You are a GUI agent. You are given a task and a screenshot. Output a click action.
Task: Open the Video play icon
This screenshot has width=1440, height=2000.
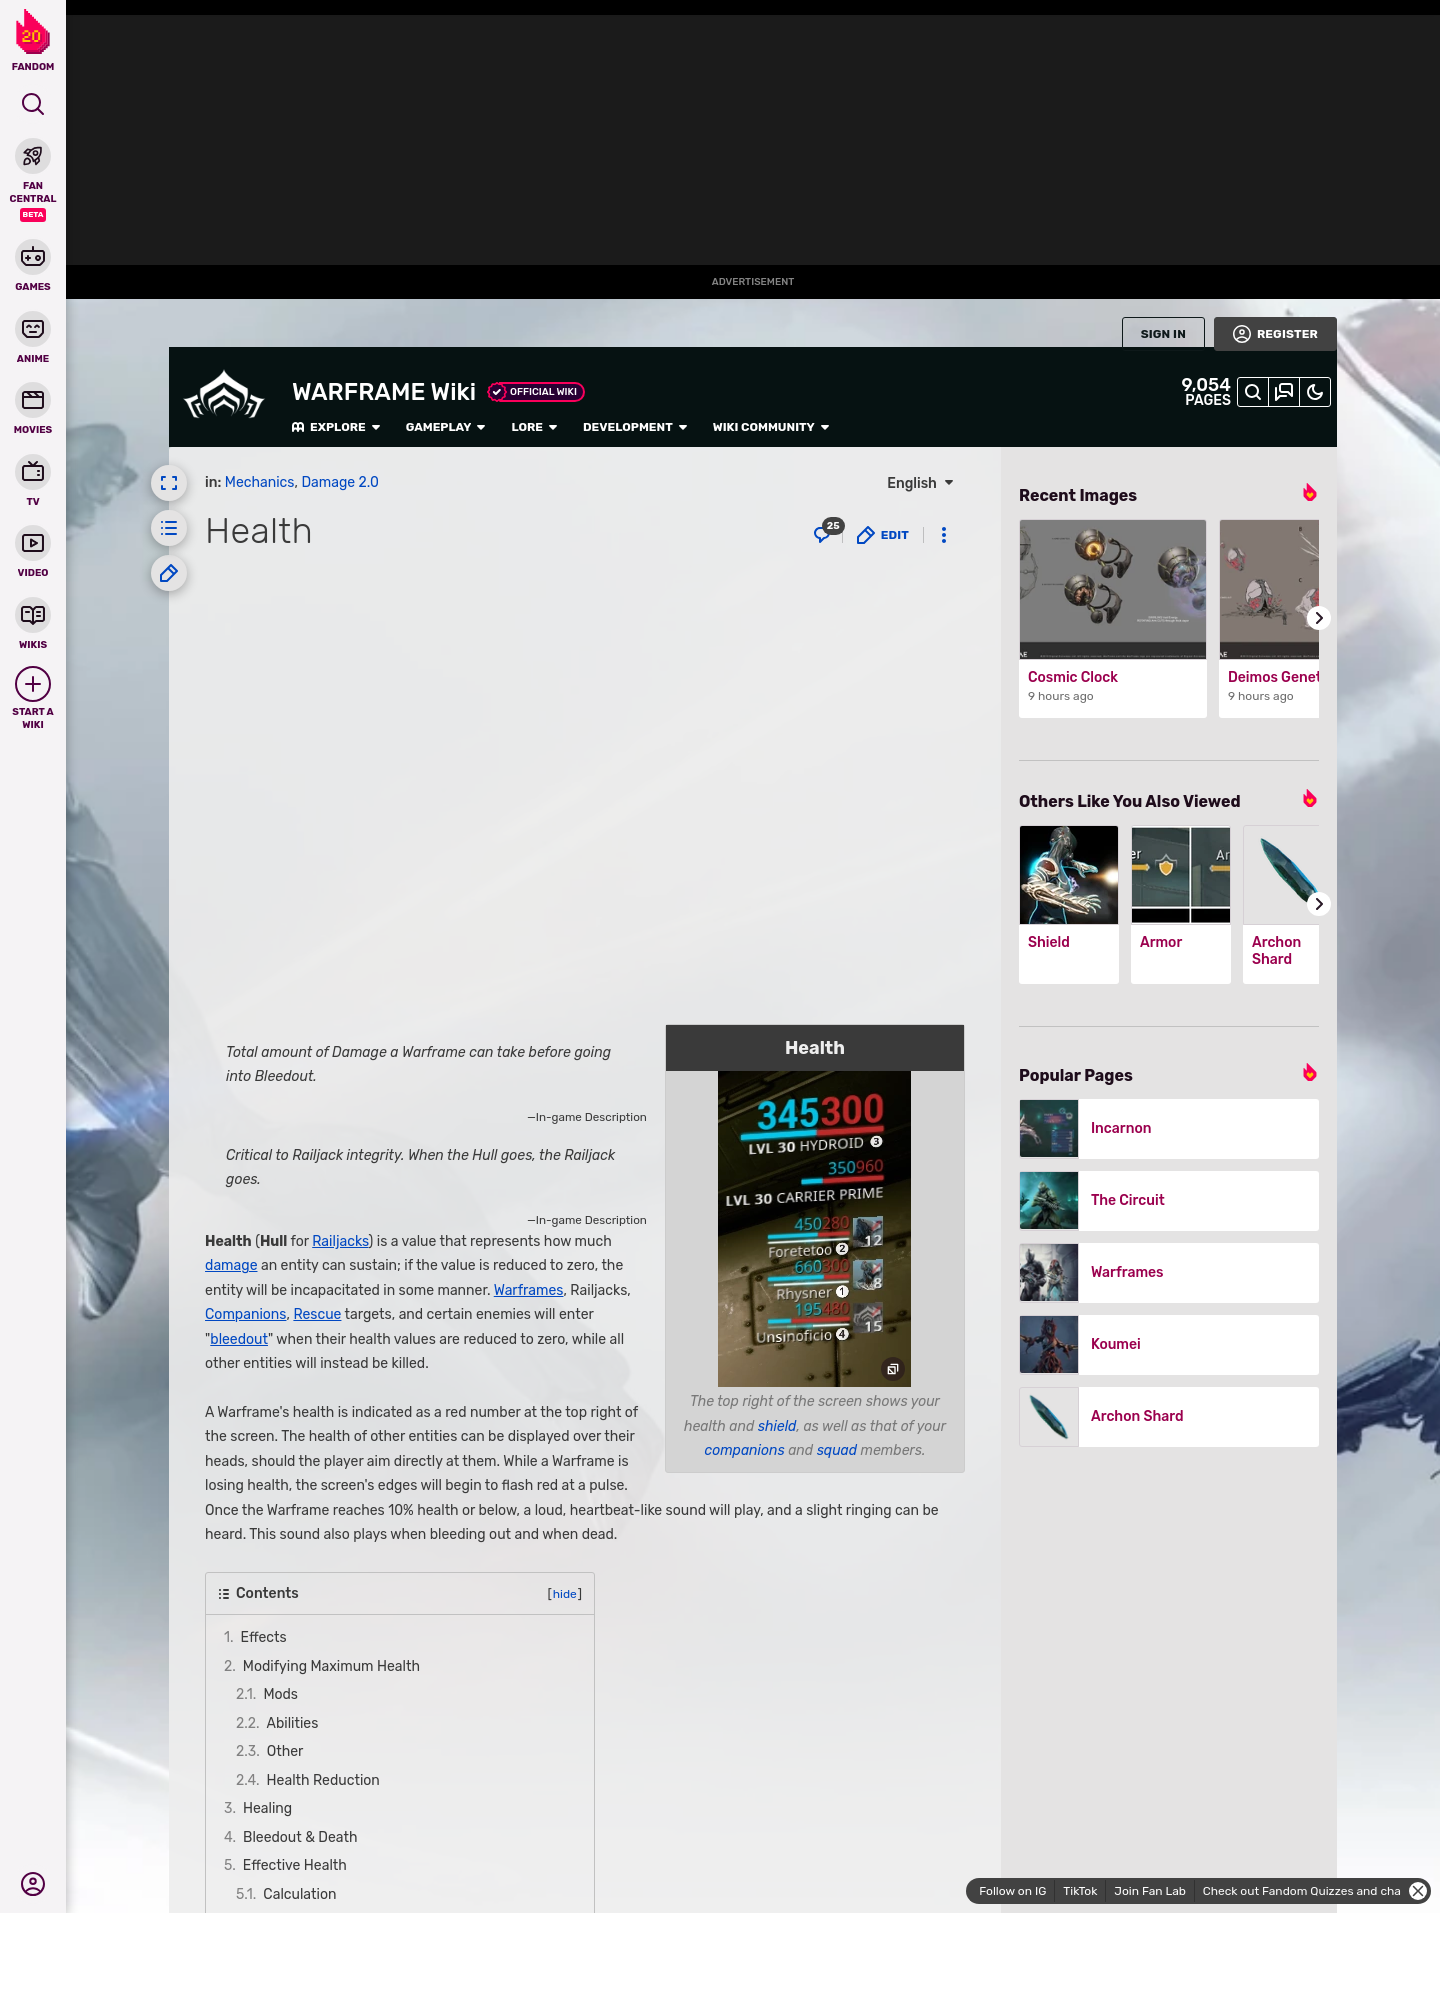tap(33, 544)
